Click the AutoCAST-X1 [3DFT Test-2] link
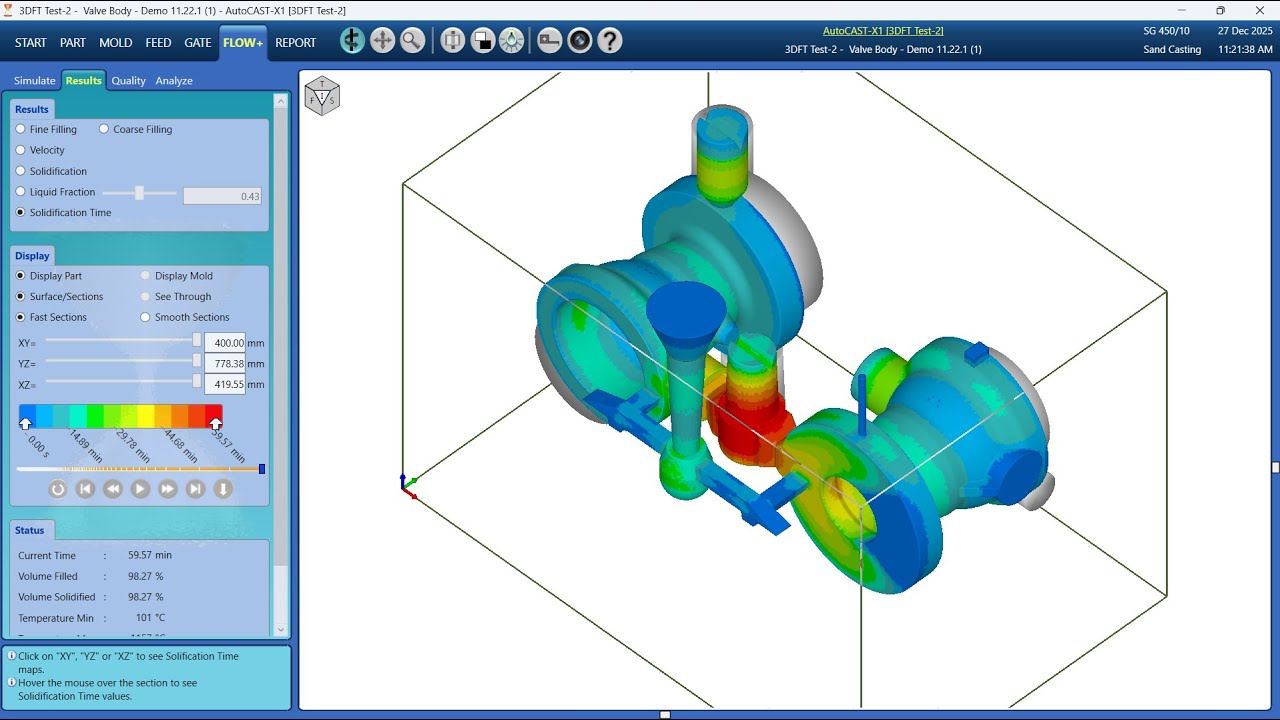Image resolution: width=1280 pixels, height=720 pixels. tap(883, 31)
